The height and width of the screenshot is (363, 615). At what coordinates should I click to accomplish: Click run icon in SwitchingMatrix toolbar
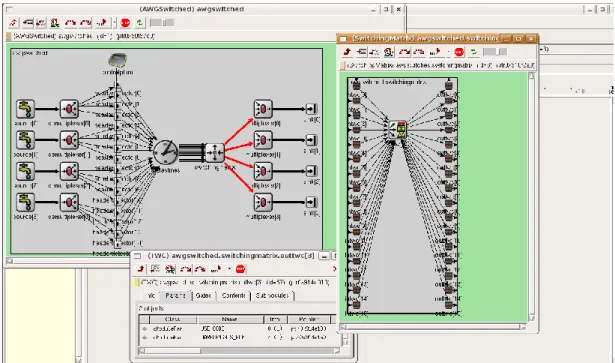point(404,52)
